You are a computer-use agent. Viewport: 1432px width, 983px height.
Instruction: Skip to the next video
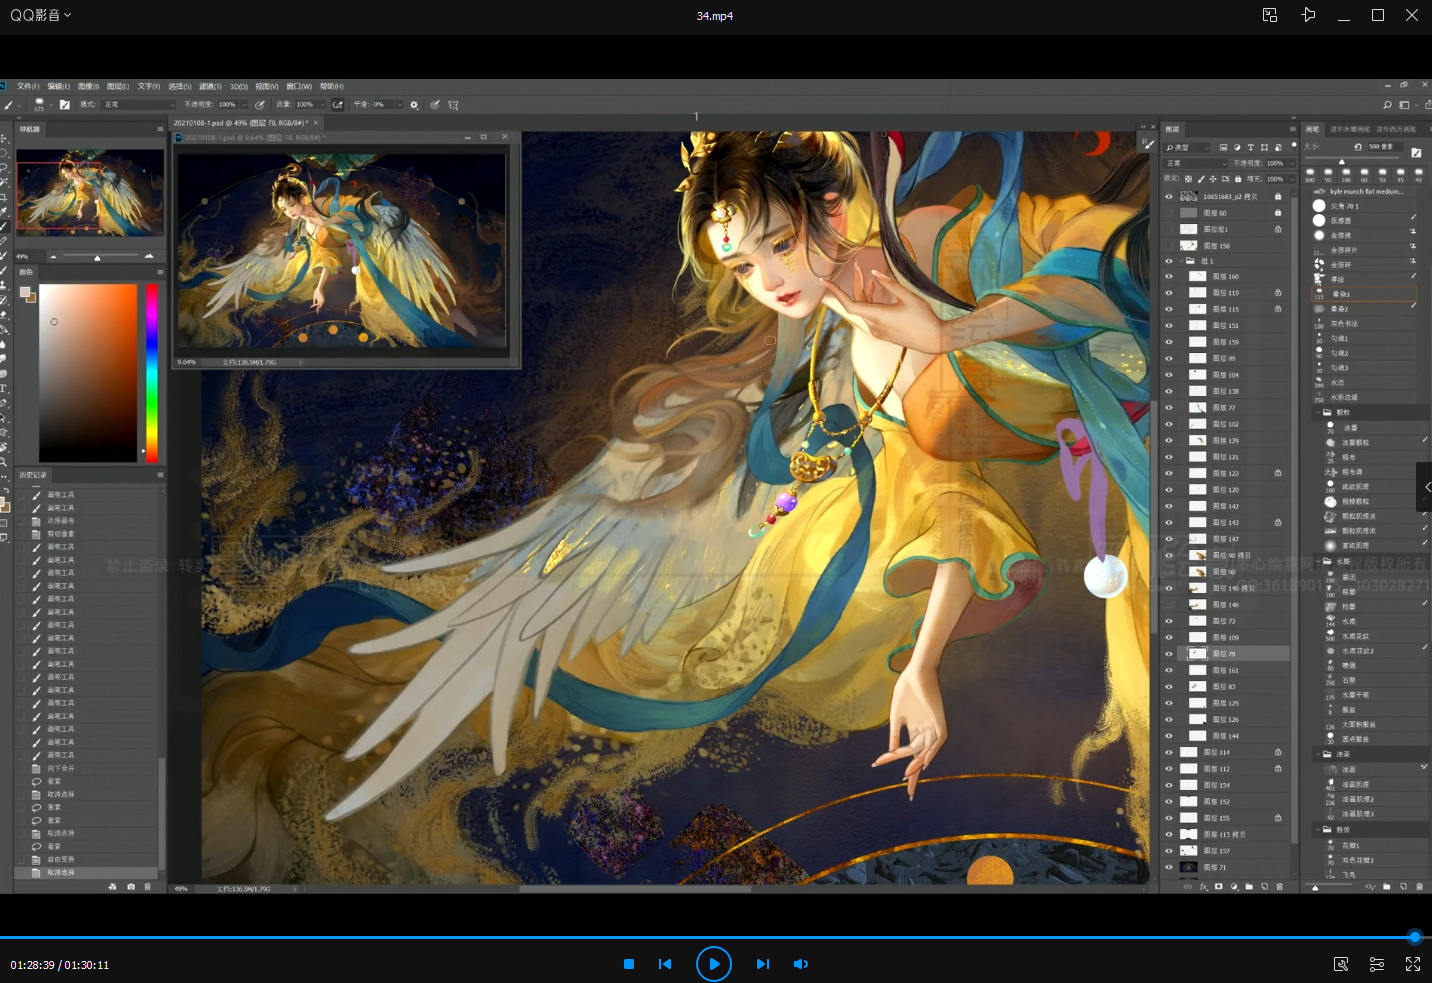coord(763,964)
